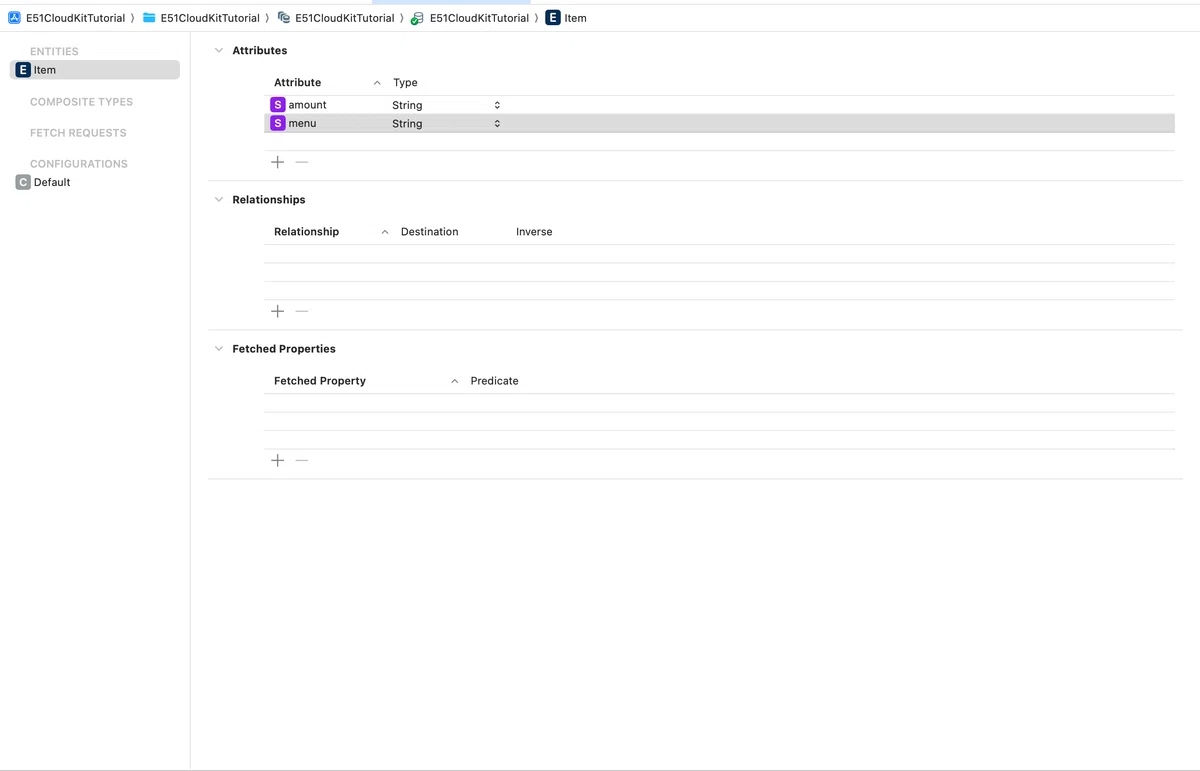Sort attributes by the Attribute column
Viewport: 1200px width, 771px height.
[x=298, y=82]
